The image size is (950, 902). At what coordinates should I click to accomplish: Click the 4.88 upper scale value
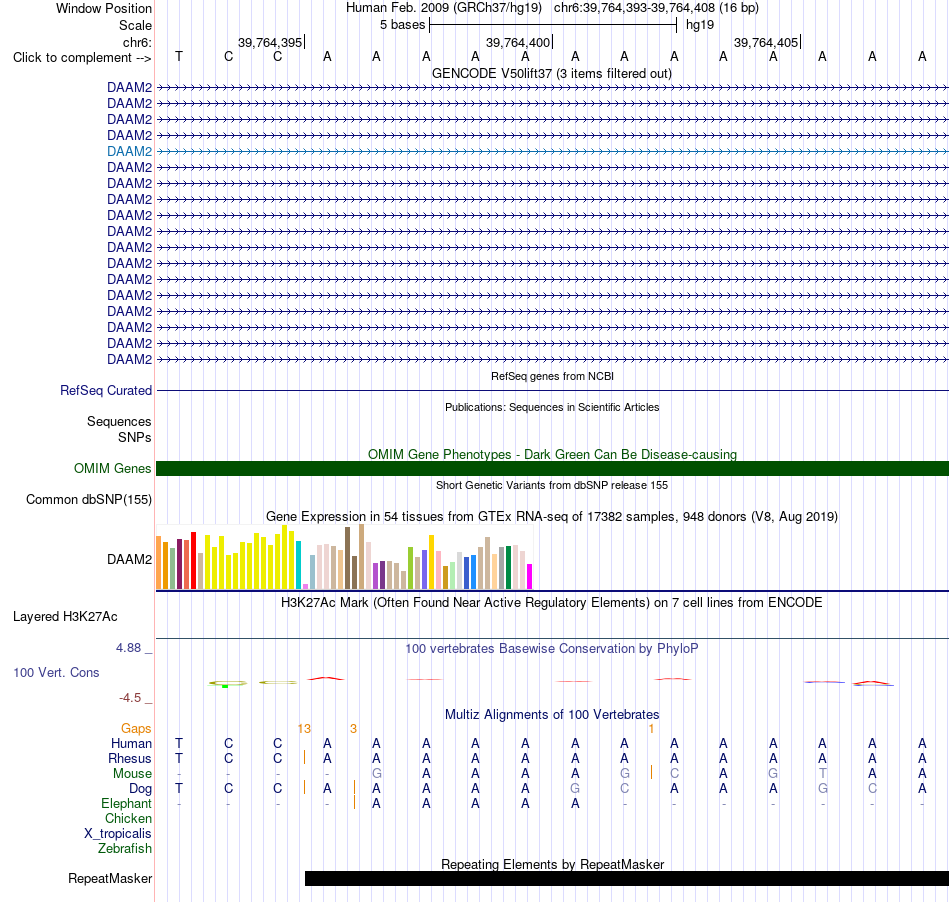pos(128,648)
